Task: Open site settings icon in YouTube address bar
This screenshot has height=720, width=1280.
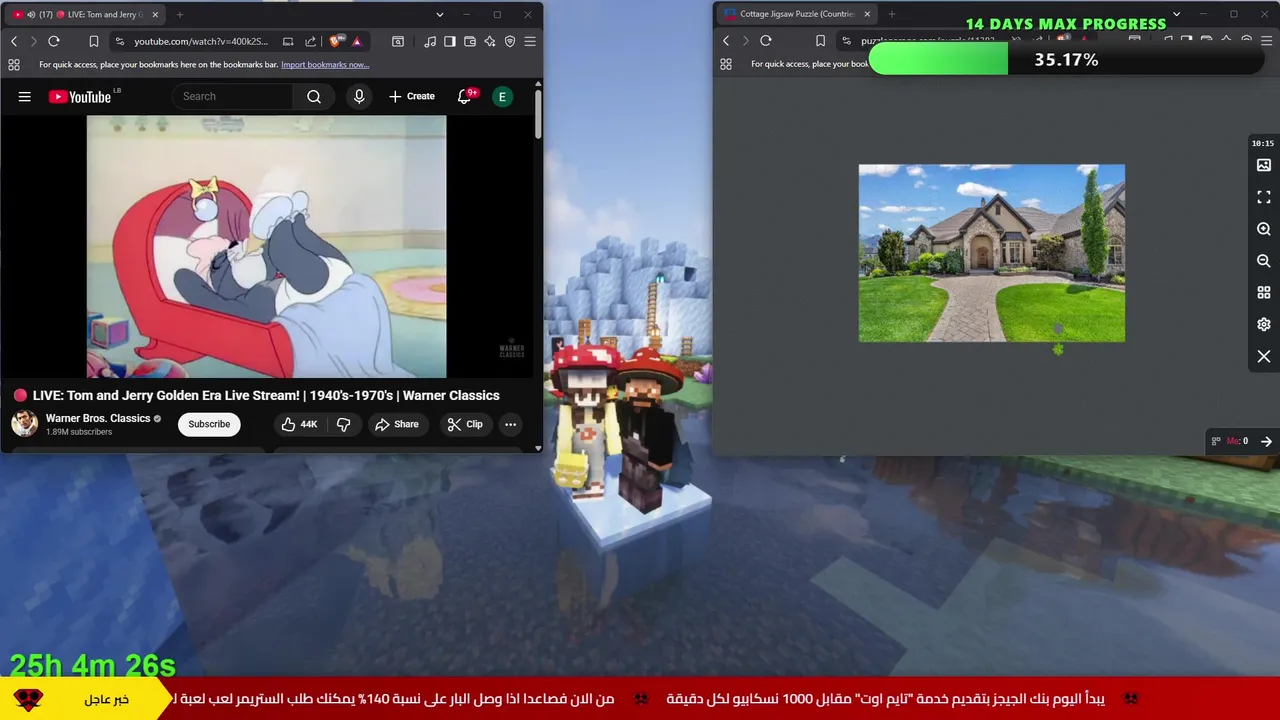Action: 119,41
